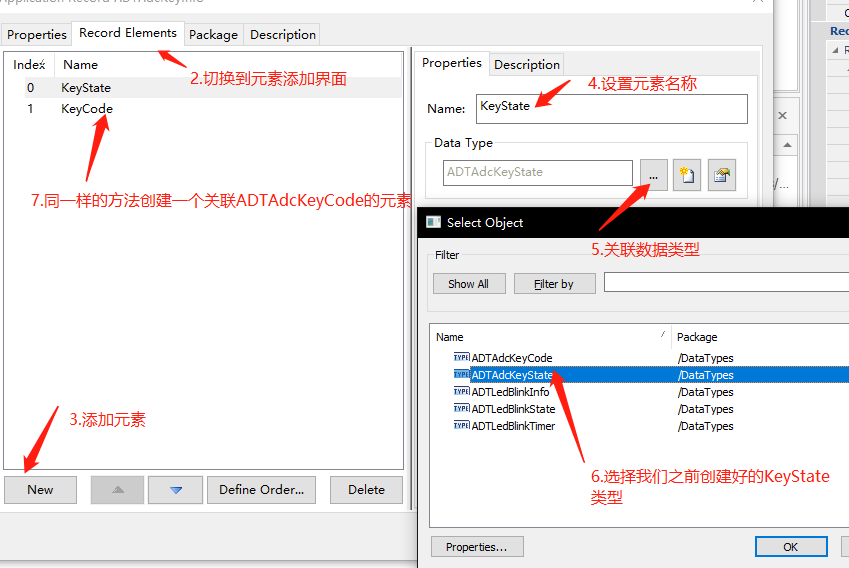
Task: Open the data type properties icon
Action: click(x=721, y=175)
